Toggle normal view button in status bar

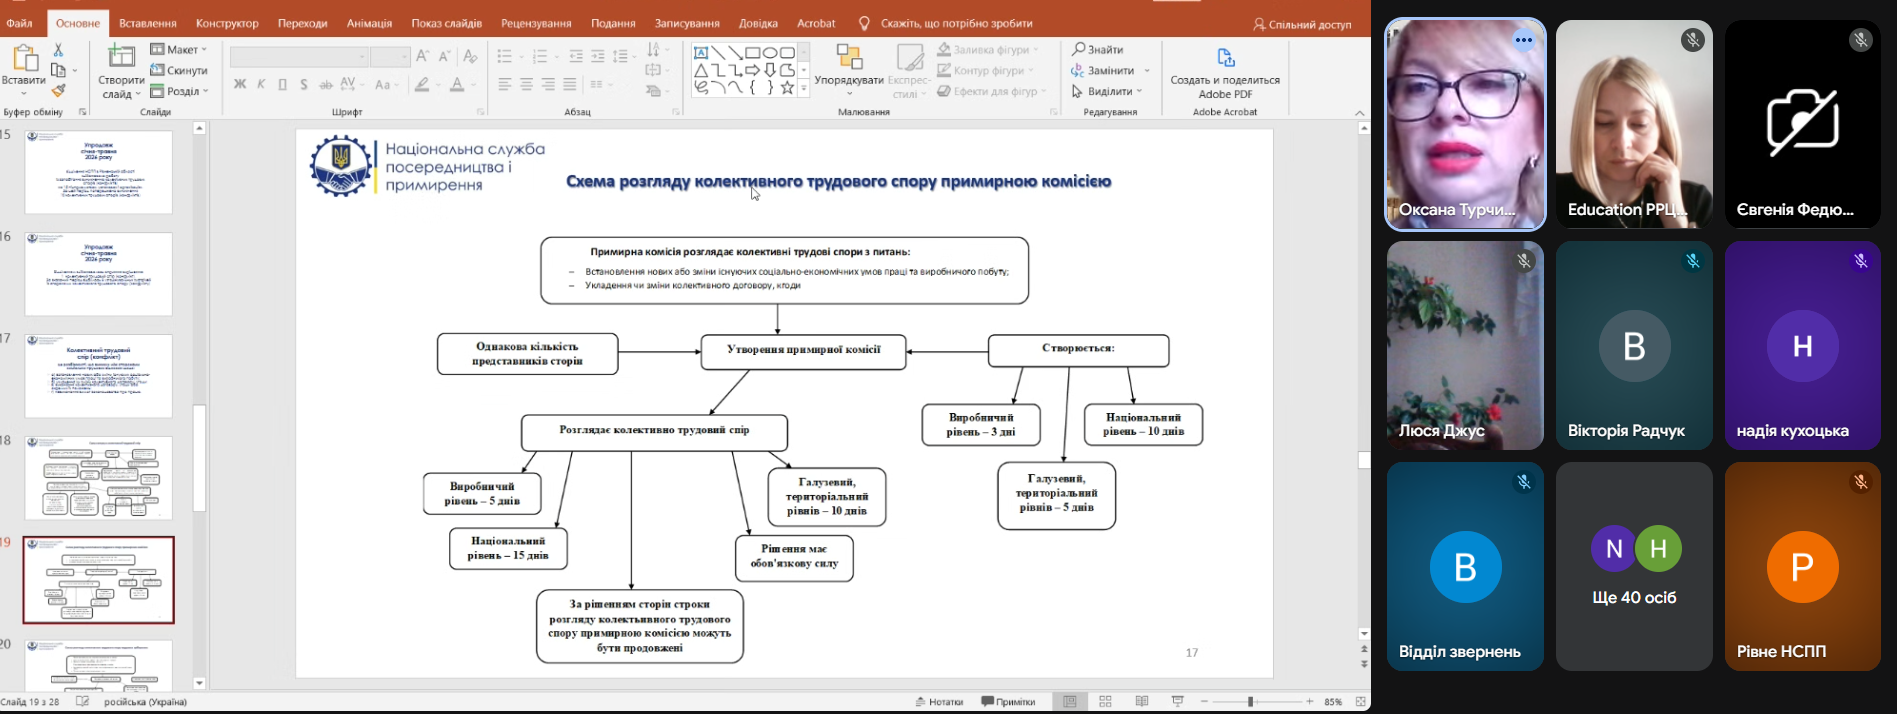click(x=1070, y=702)
